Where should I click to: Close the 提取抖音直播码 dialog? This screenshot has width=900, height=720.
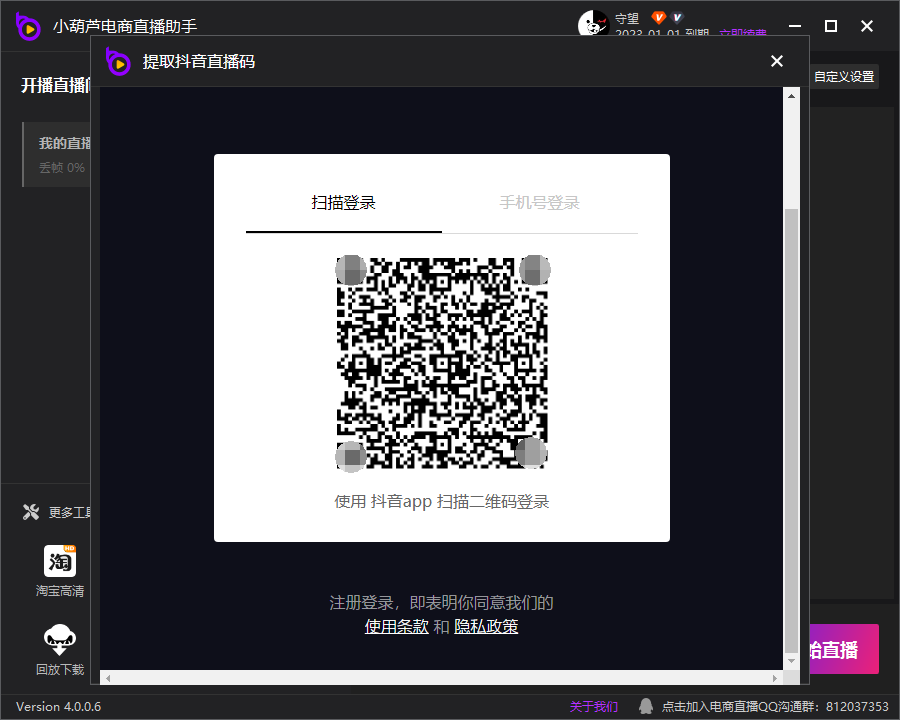(x=777, y=62)
